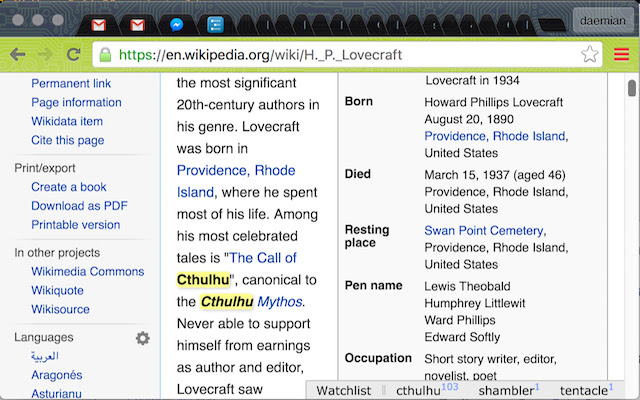Follow the Swan Point Cemetery link

(x=484, y=231)
